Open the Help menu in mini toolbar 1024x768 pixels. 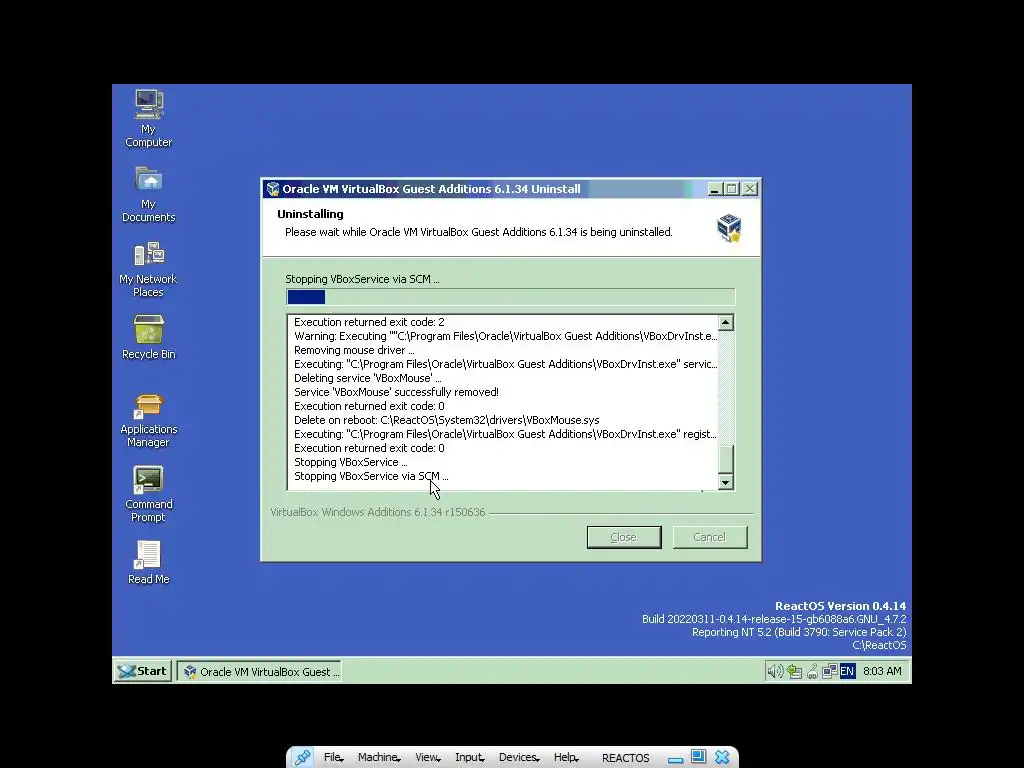(x=566, y=758)
